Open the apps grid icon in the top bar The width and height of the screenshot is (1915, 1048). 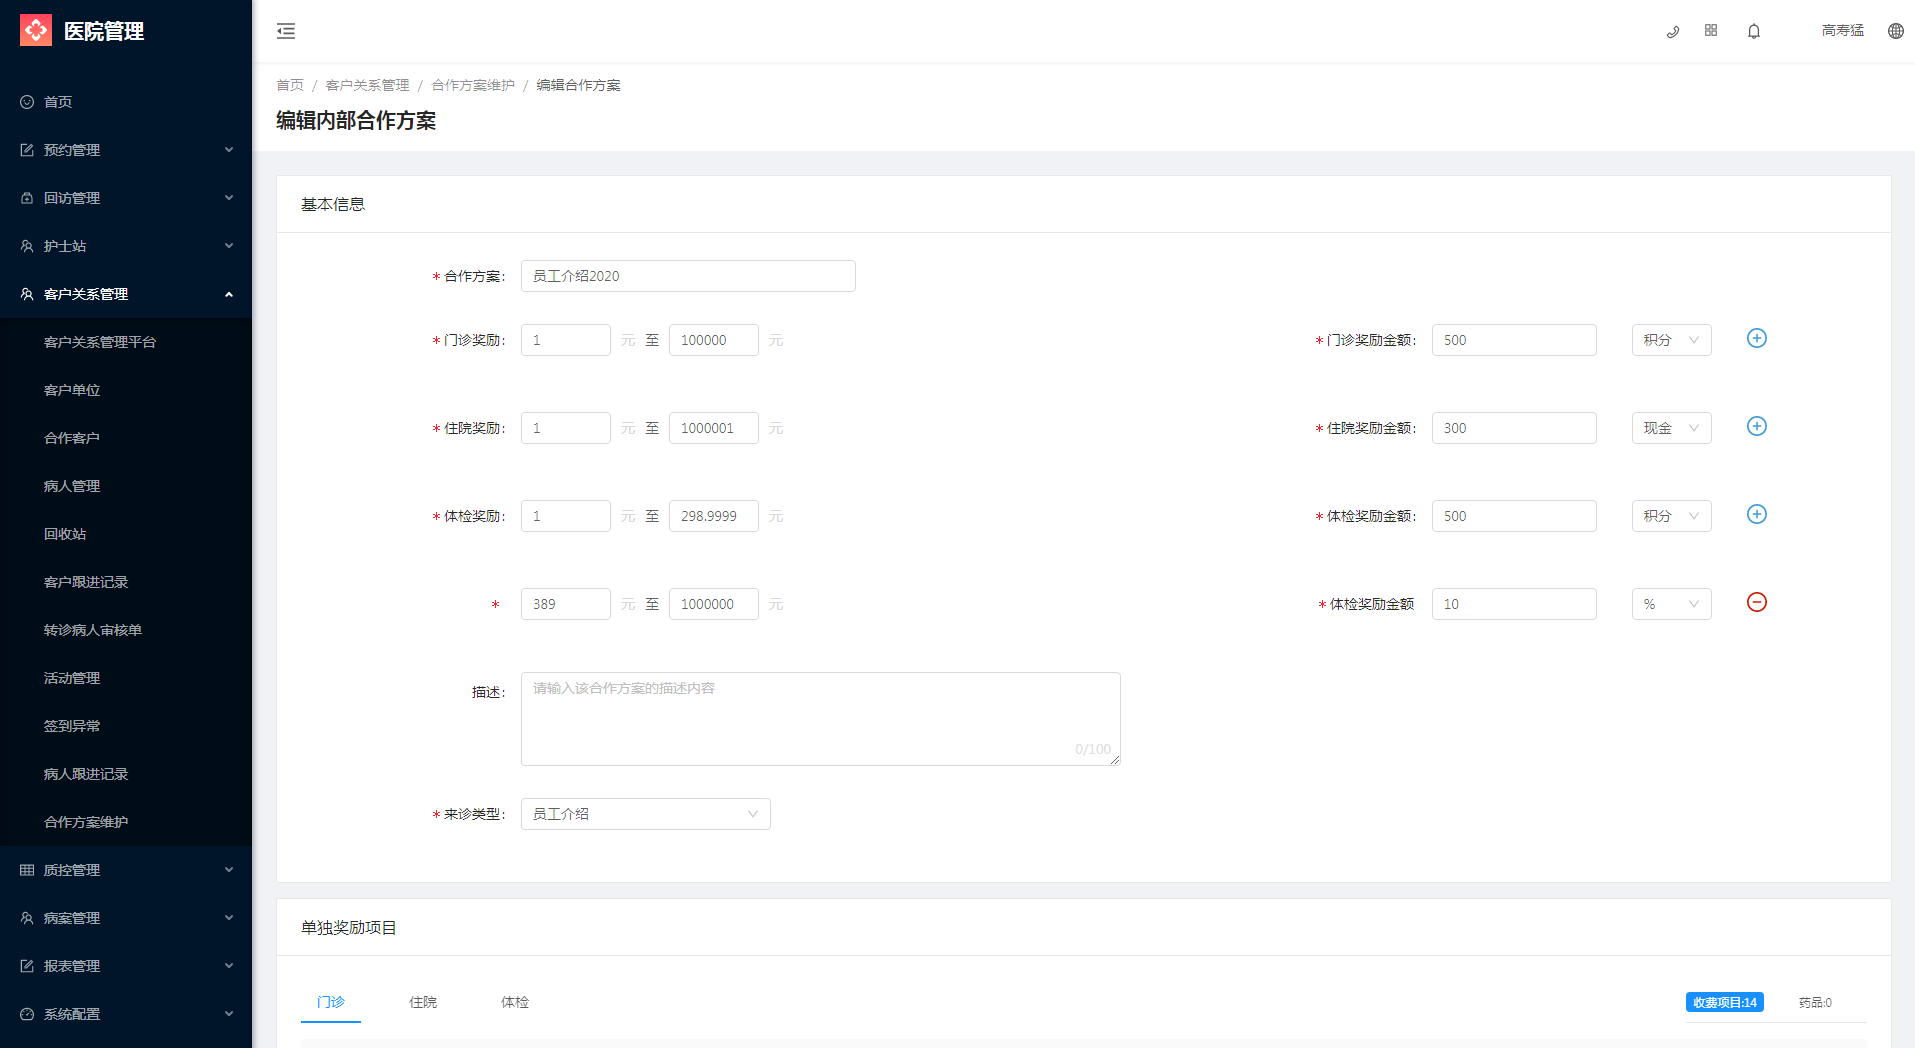1711,31
